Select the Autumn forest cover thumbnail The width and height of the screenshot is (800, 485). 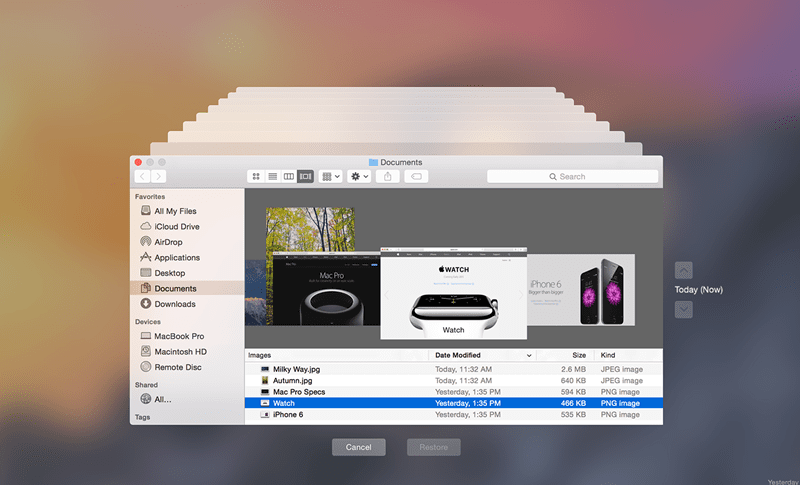[x=310, y=228]
